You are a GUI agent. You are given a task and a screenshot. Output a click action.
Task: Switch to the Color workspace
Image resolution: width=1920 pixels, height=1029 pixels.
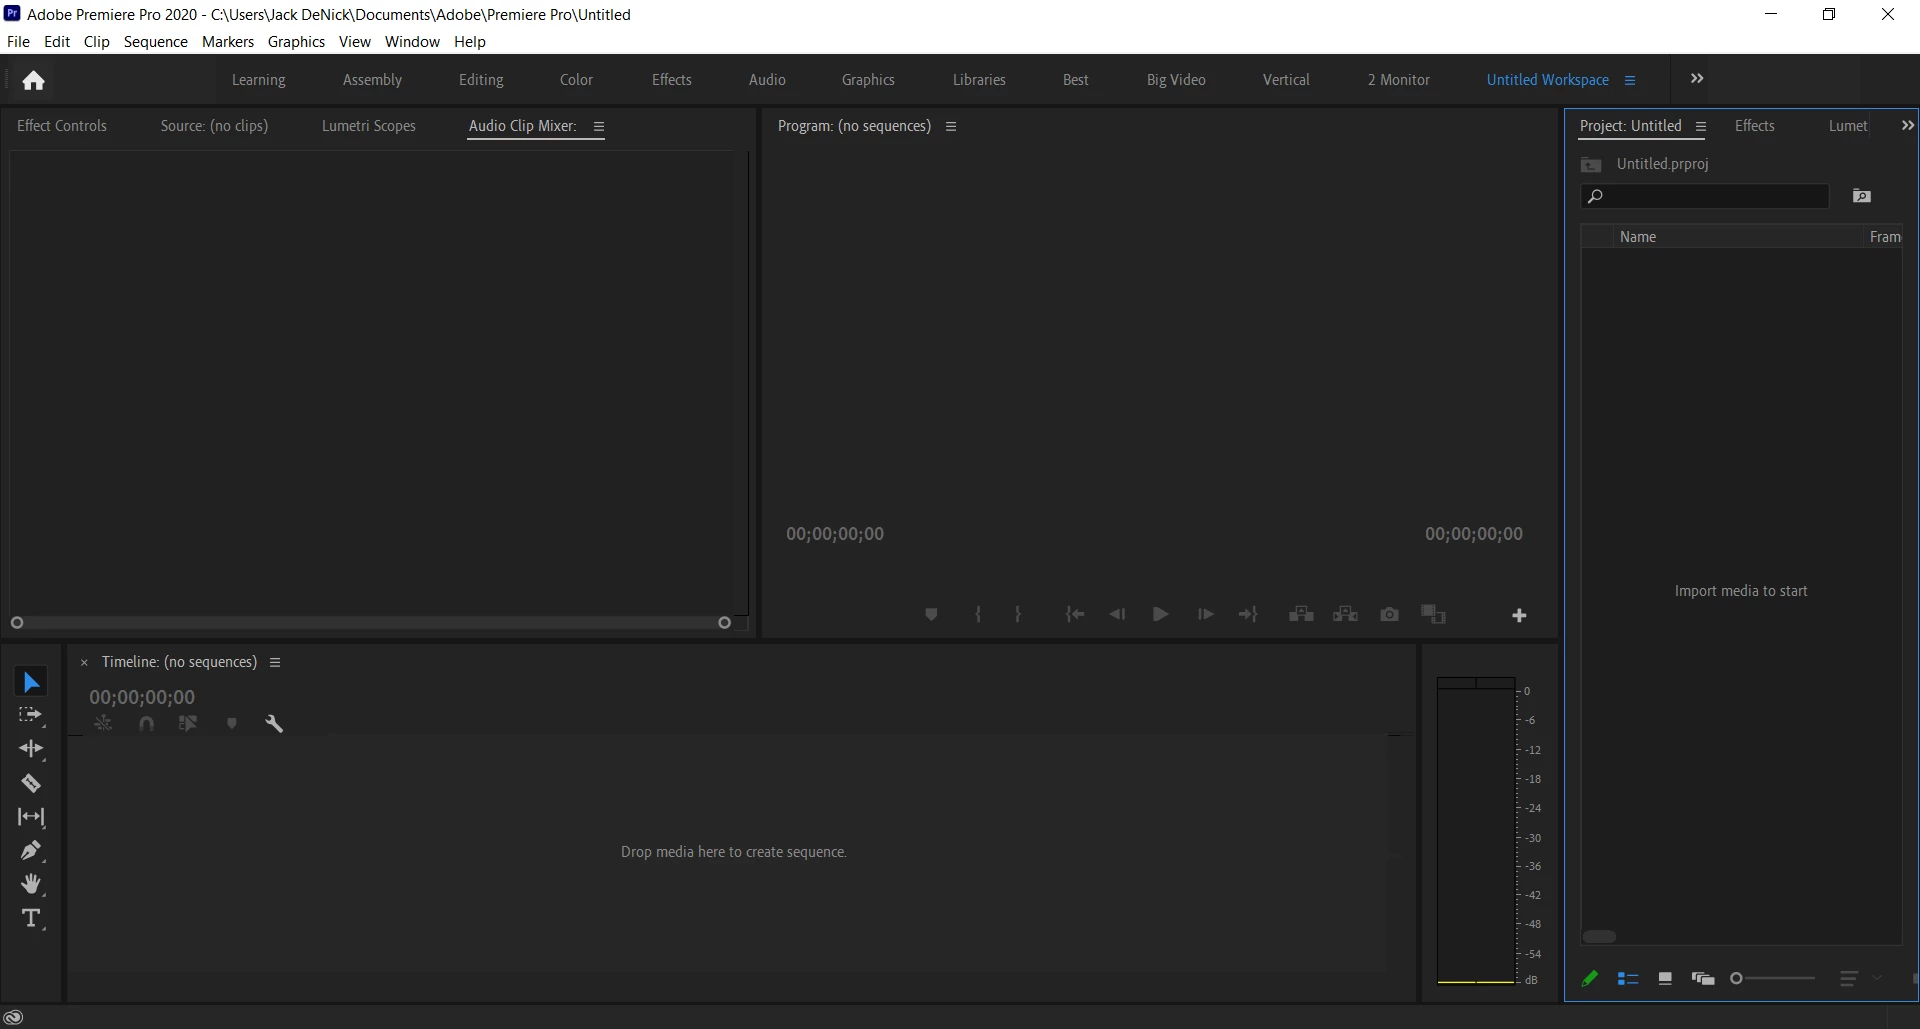click(576, 80)
